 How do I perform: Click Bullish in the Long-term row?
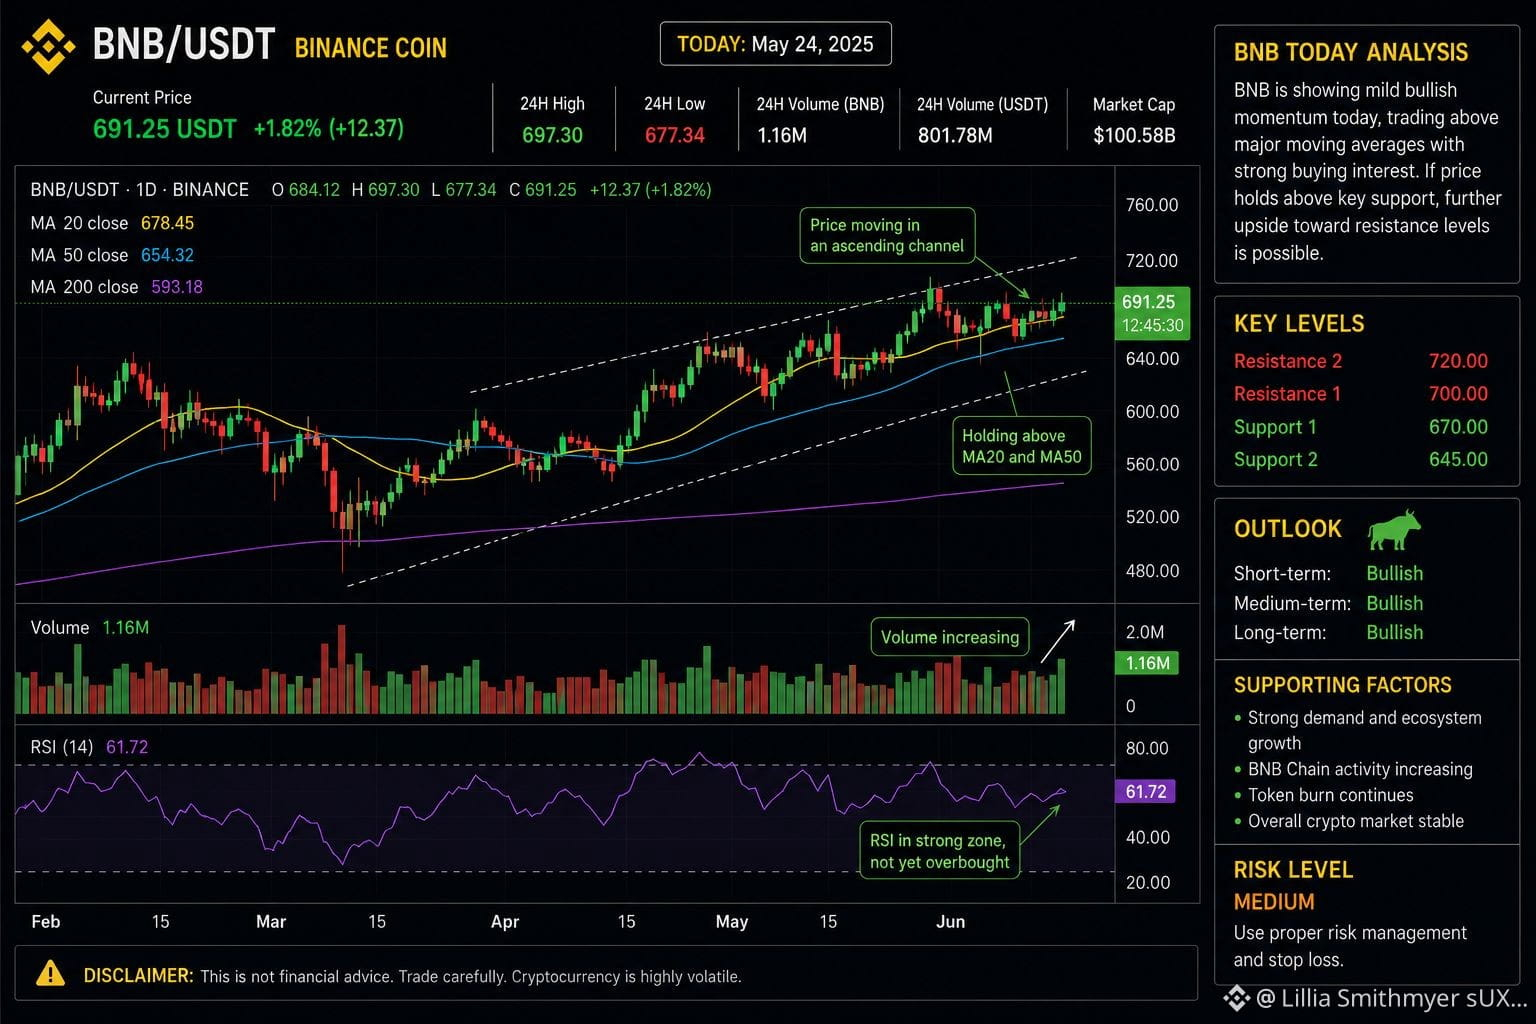pos(1395,632)
